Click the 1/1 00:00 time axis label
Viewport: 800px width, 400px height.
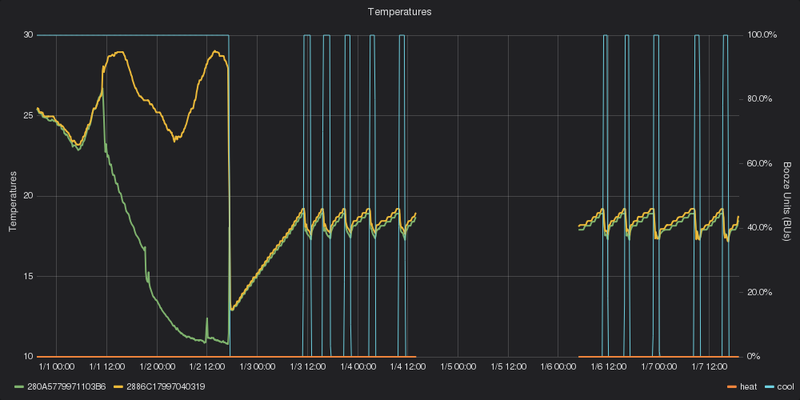click(56, 366)
